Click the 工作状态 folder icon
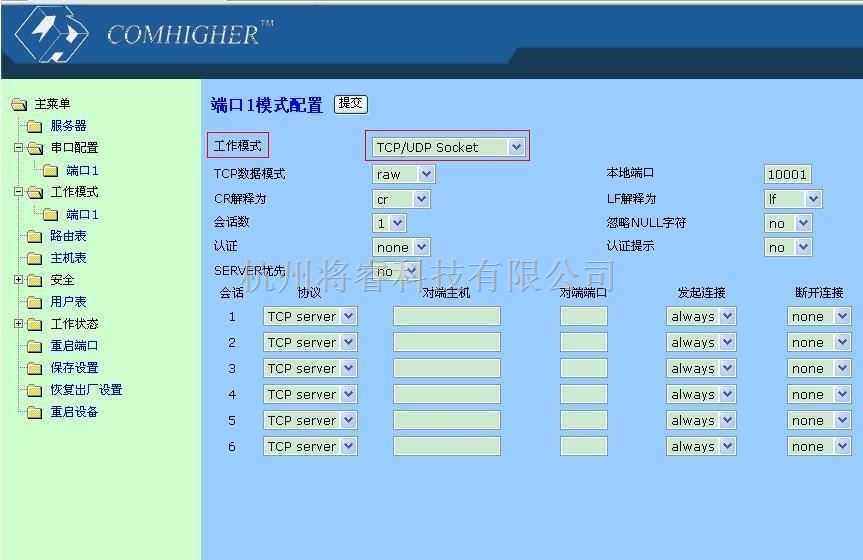Screen dimensions: 863x560 (x=35, y=324)
